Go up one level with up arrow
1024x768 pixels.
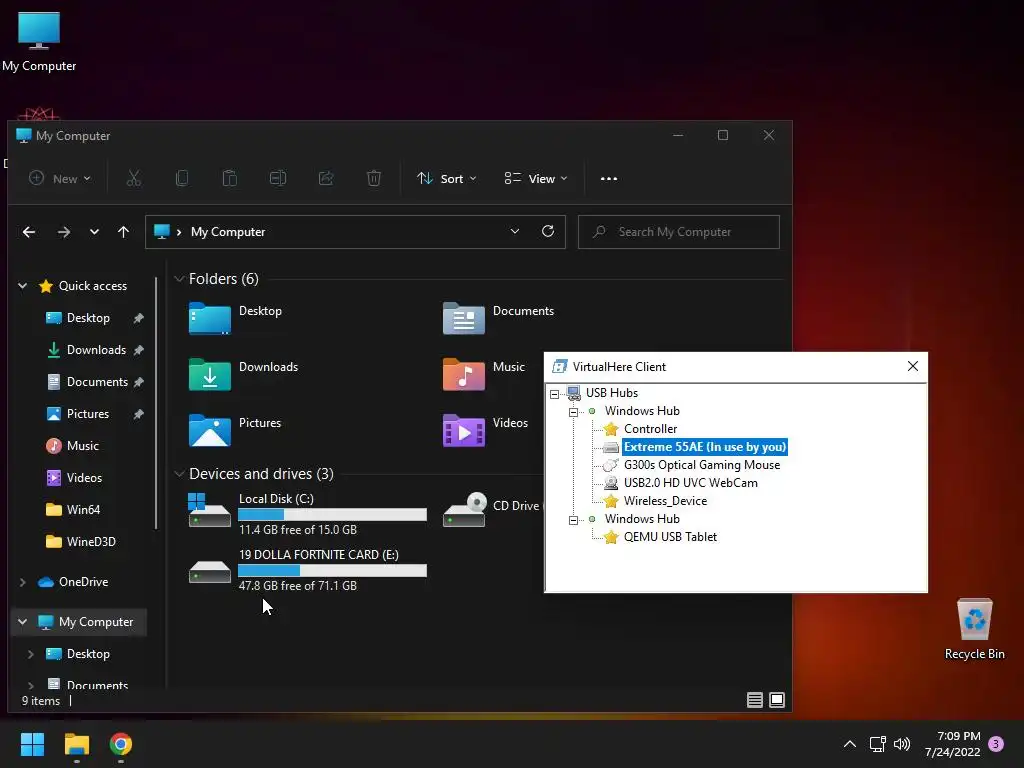(123, 232)
